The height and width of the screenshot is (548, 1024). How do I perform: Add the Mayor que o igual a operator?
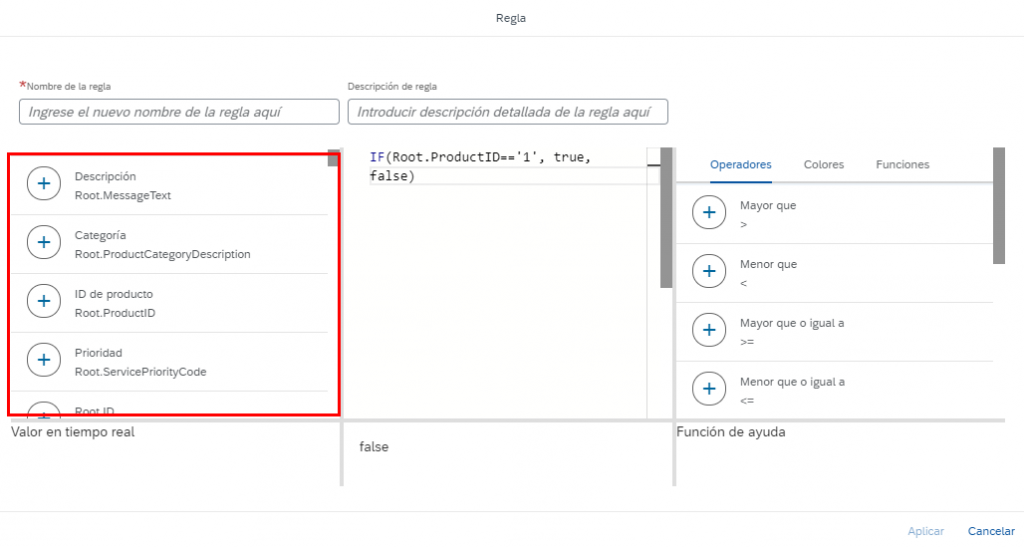coord(709,331)
